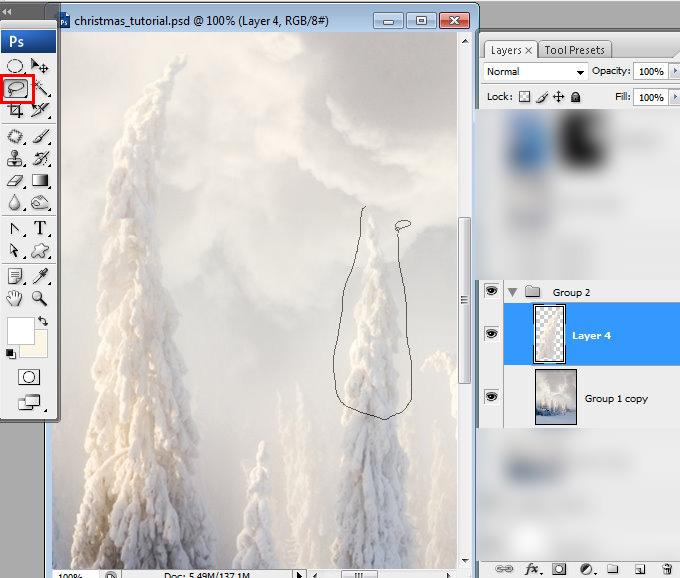Image resolution: width=680 pixels, height=578 pixels.
Task: Choose the Crop tool
Action: tap(15, 111)
